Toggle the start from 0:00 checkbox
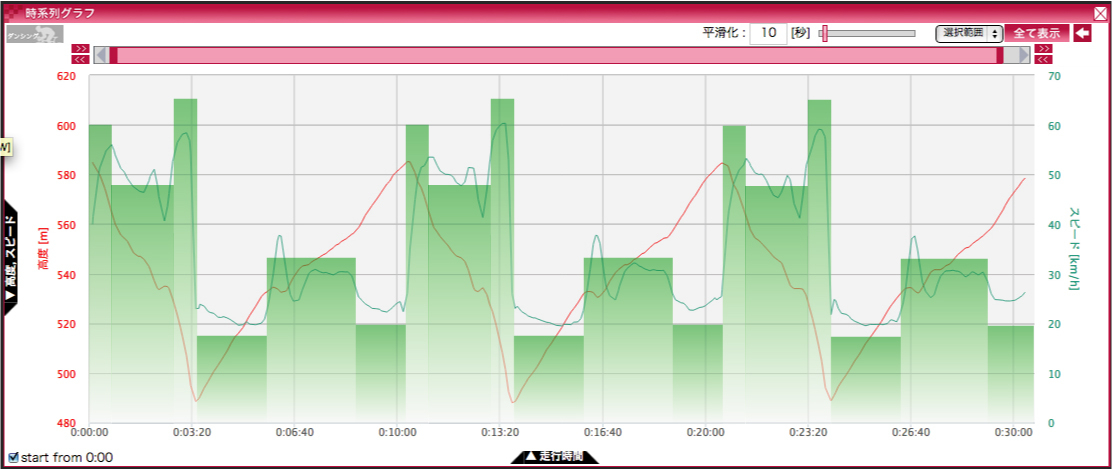This screenshot has width=1112, height=469. point(13,458)
